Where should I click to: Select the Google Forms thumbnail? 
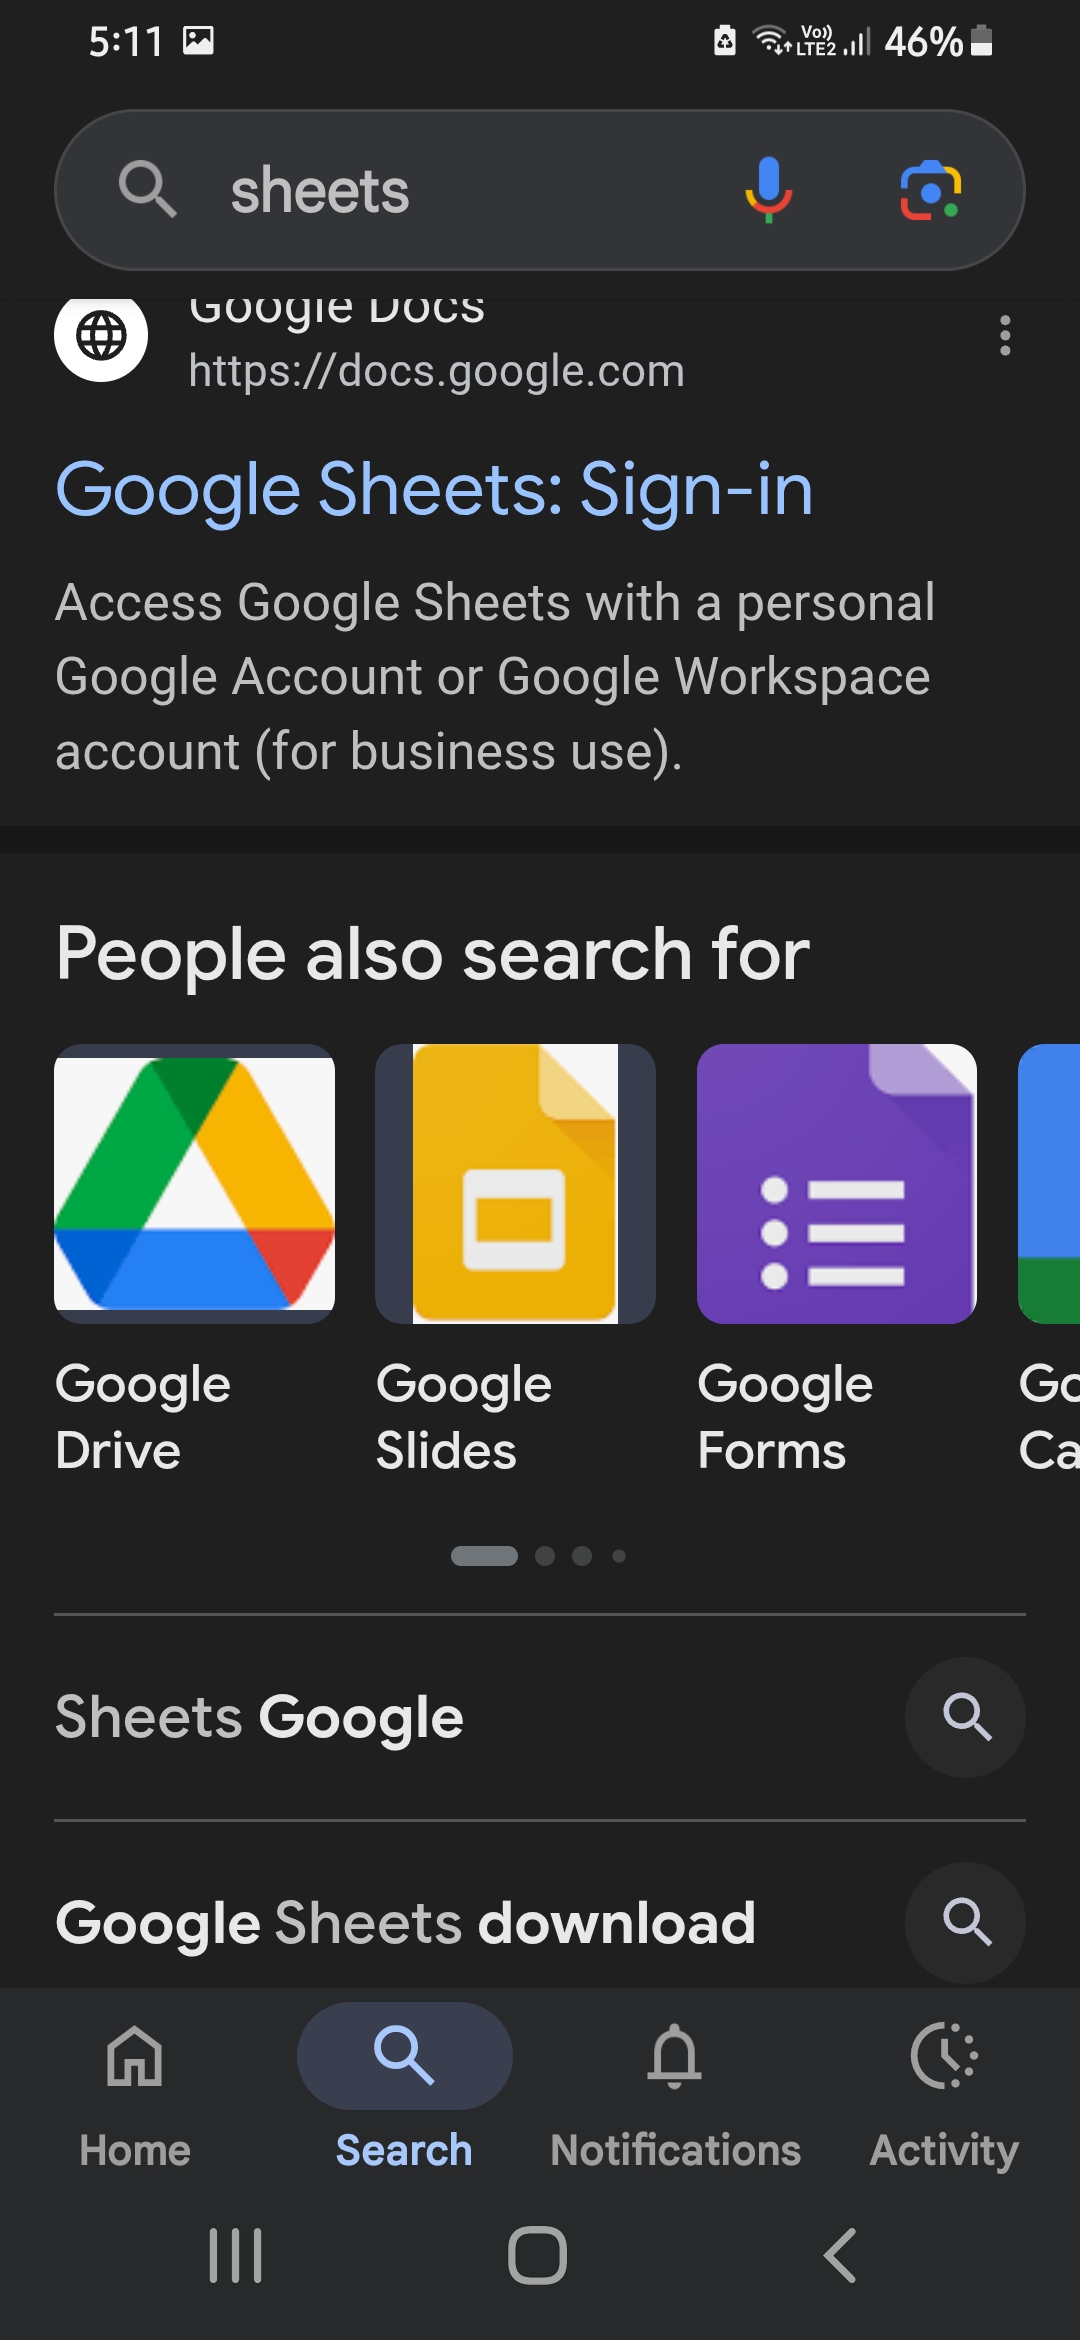click(x=836, y=1184)
